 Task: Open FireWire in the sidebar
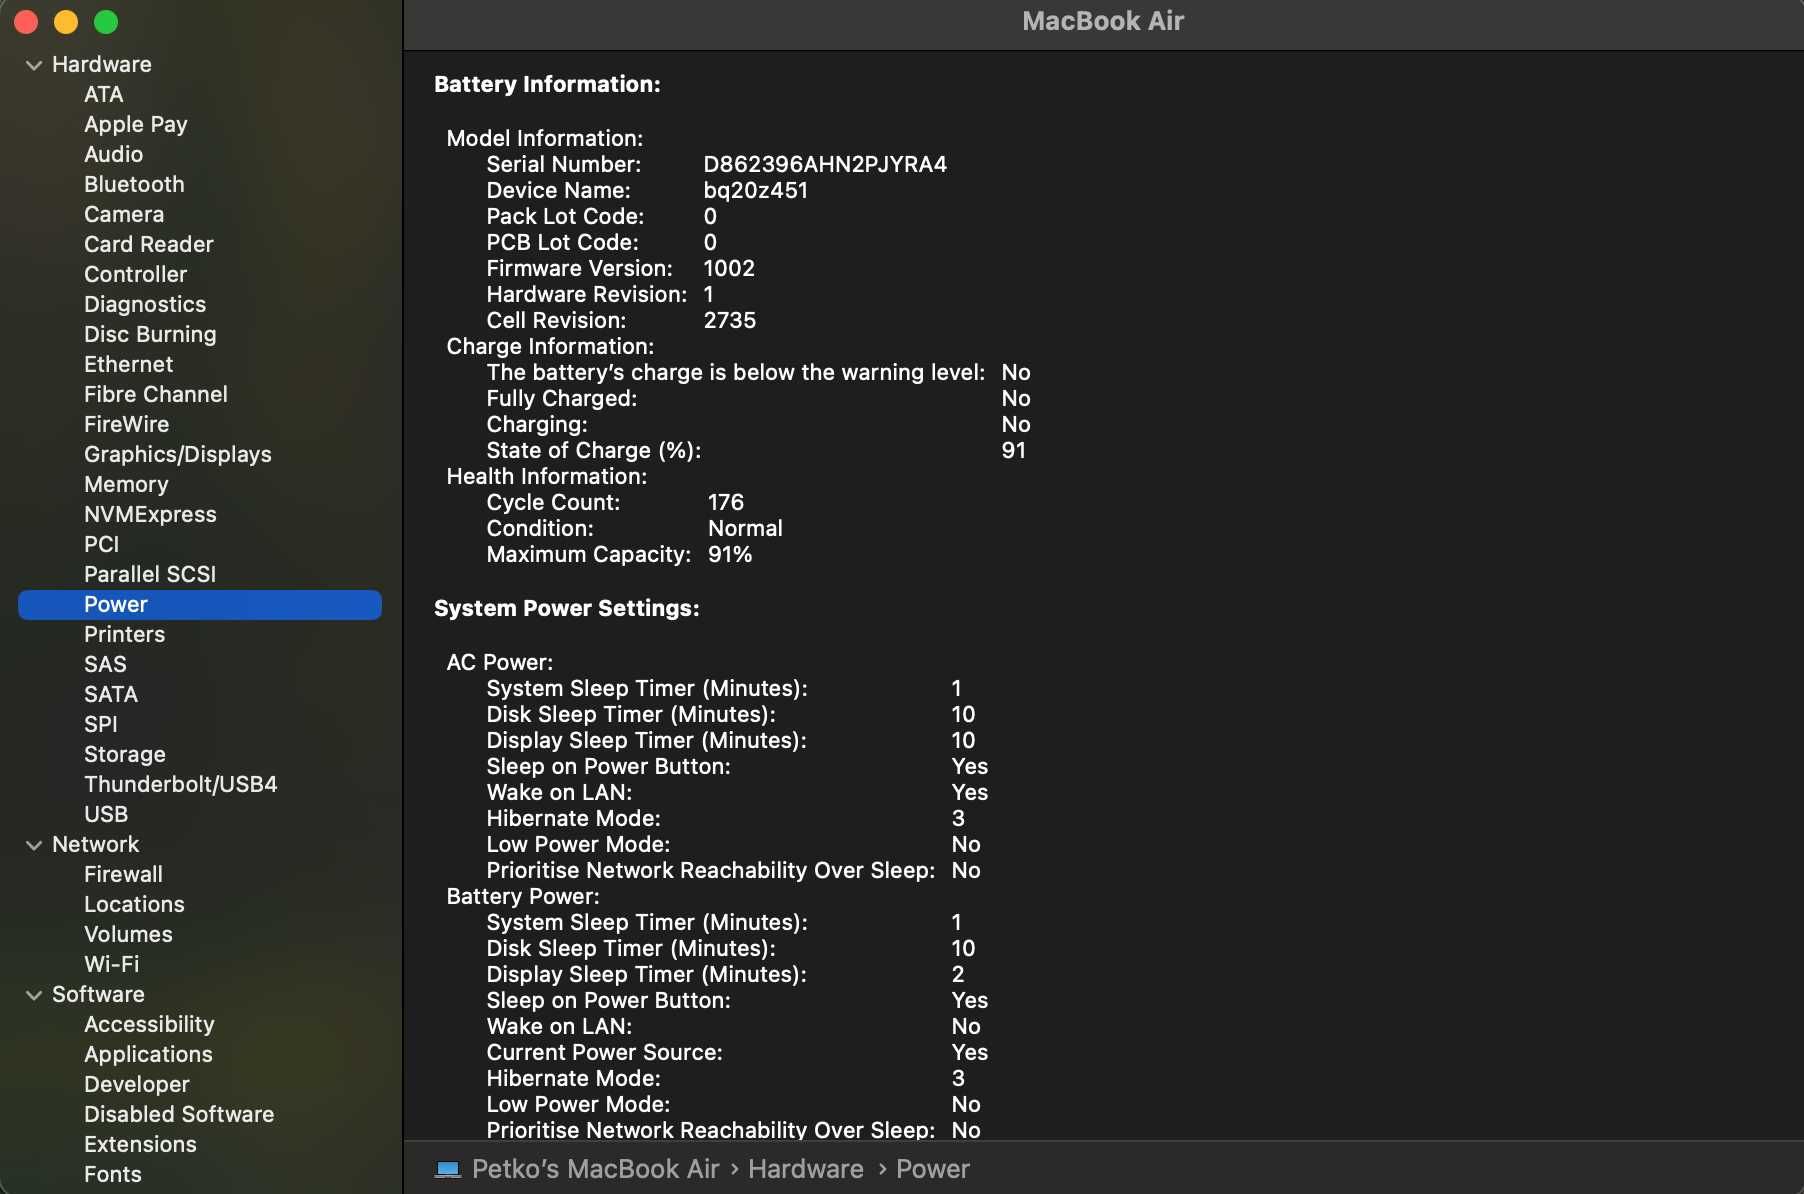tap(127, 424)
